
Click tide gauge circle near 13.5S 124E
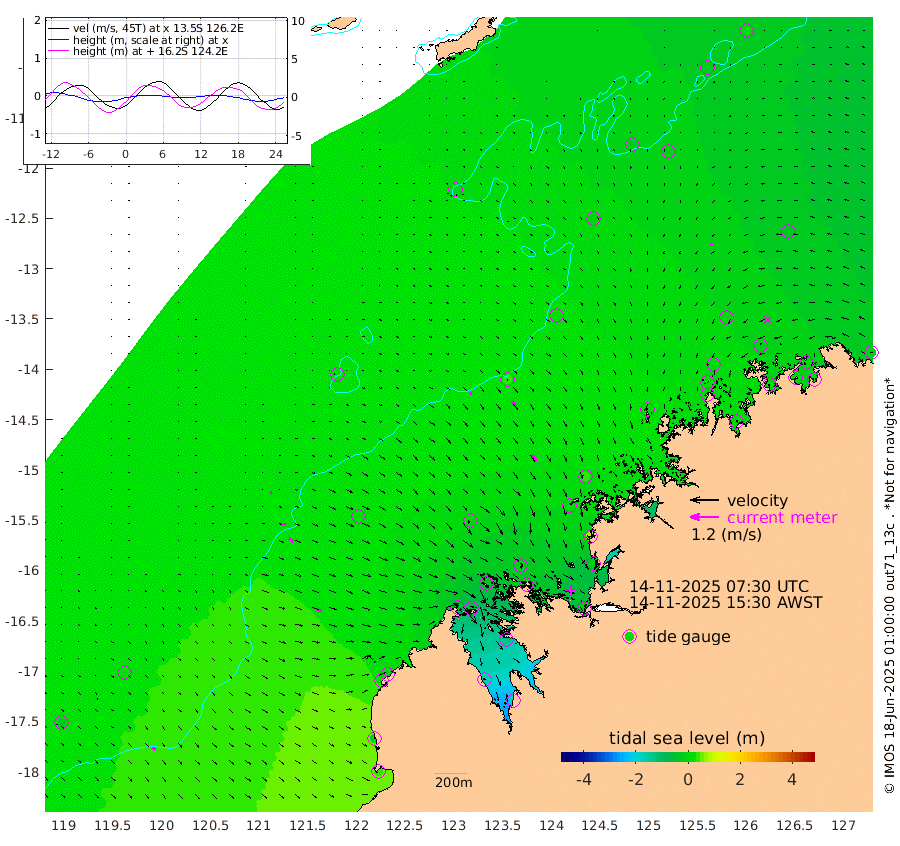click(x=556, y=316)
